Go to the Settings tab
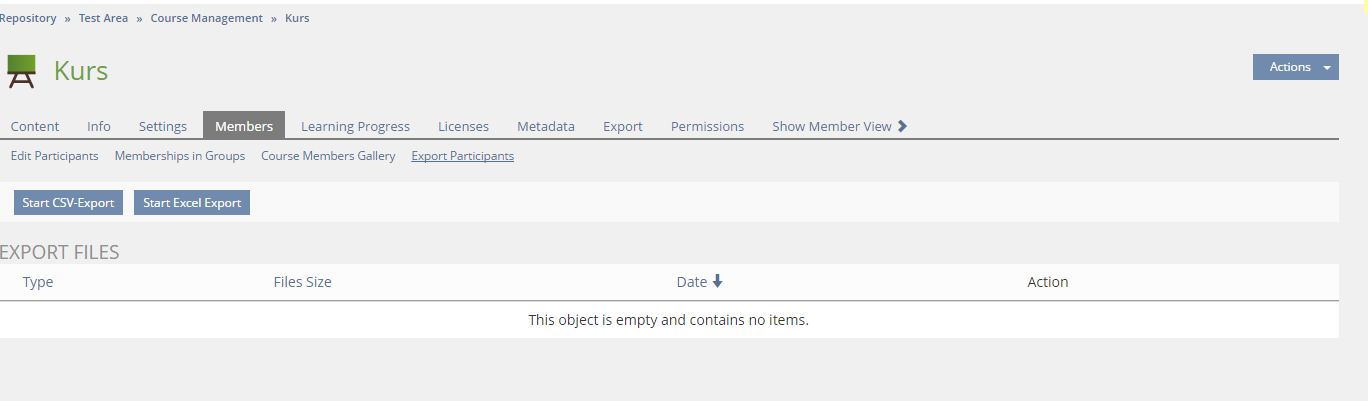This screenshot has width=1368, height=401. [163, 126]
